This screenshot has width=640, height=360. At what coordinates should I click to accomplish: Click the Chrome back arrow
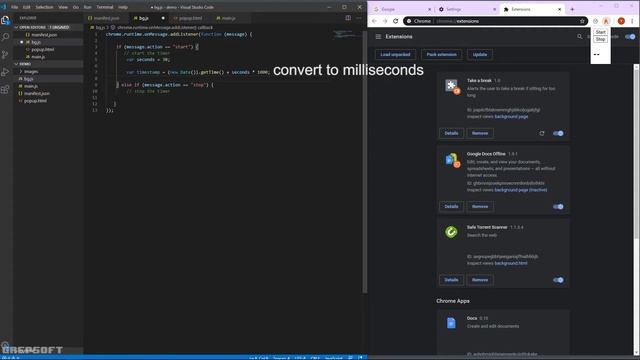[374, 21]
